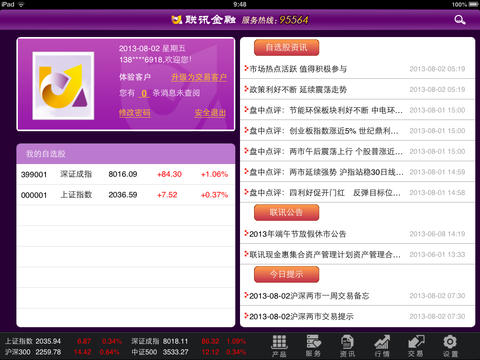Click 修改密码 change password link
The image size is (480, 360).
tap(134, 113)
